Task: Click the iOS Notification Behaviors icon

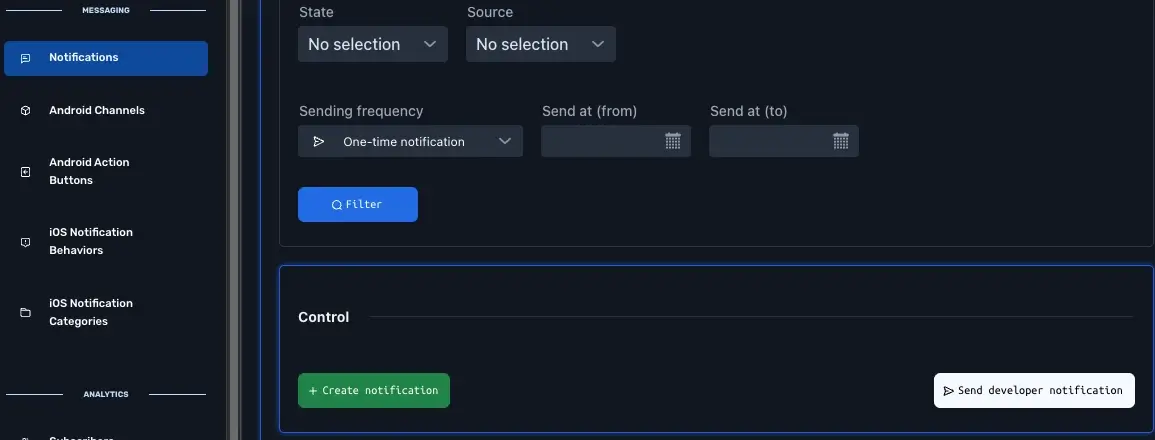Action: pos(26,242)
